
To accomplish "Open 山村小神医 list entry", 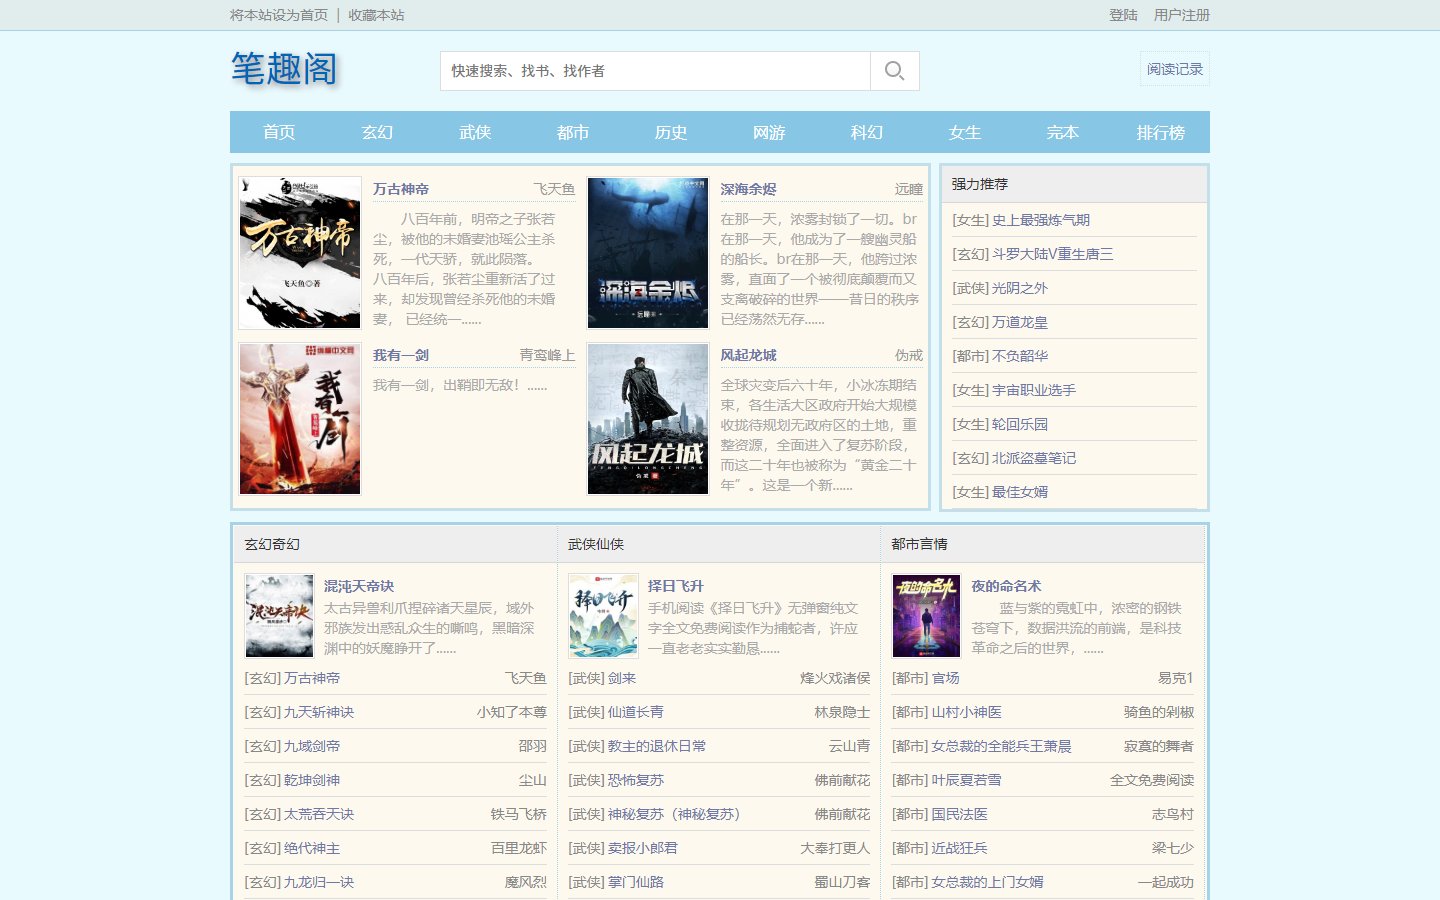I will tap(967, 712).
